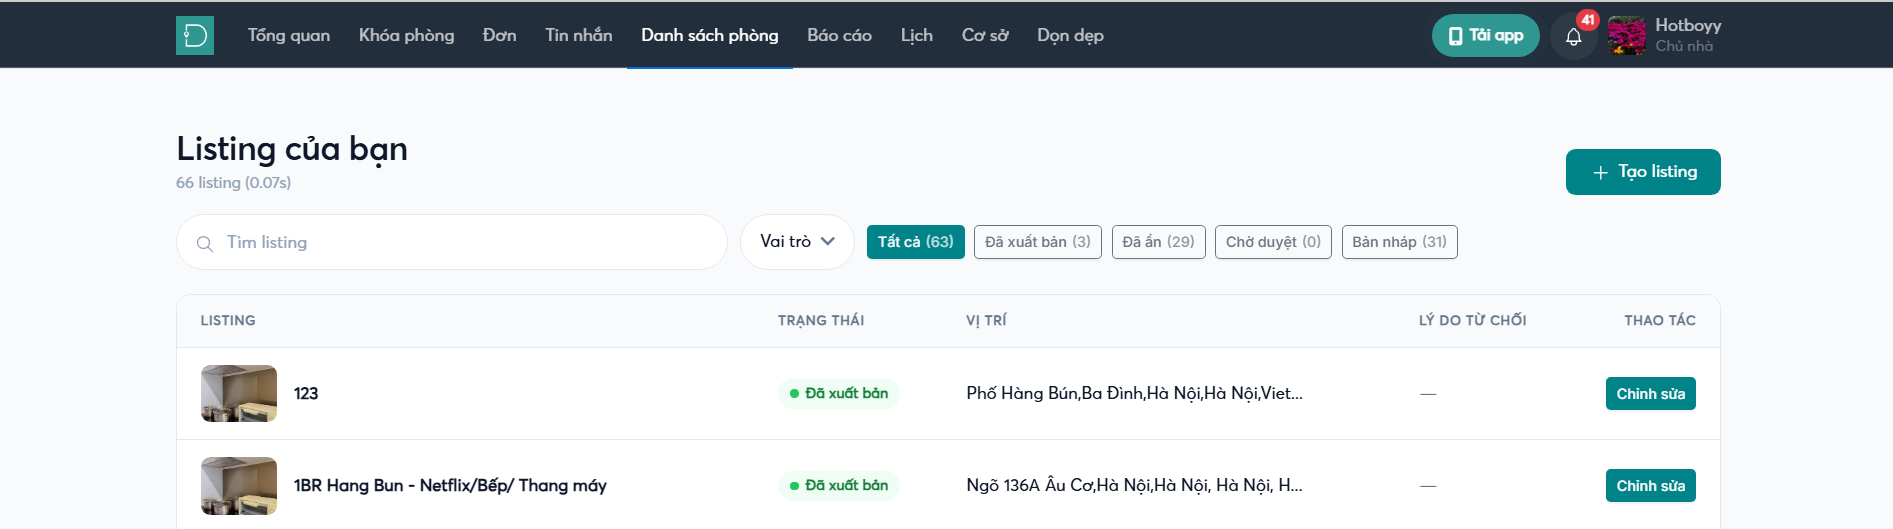Click the THAO TÁC column header
Image resolution: width=1893 pixels, height=529 pixels.
point(1660,321)
